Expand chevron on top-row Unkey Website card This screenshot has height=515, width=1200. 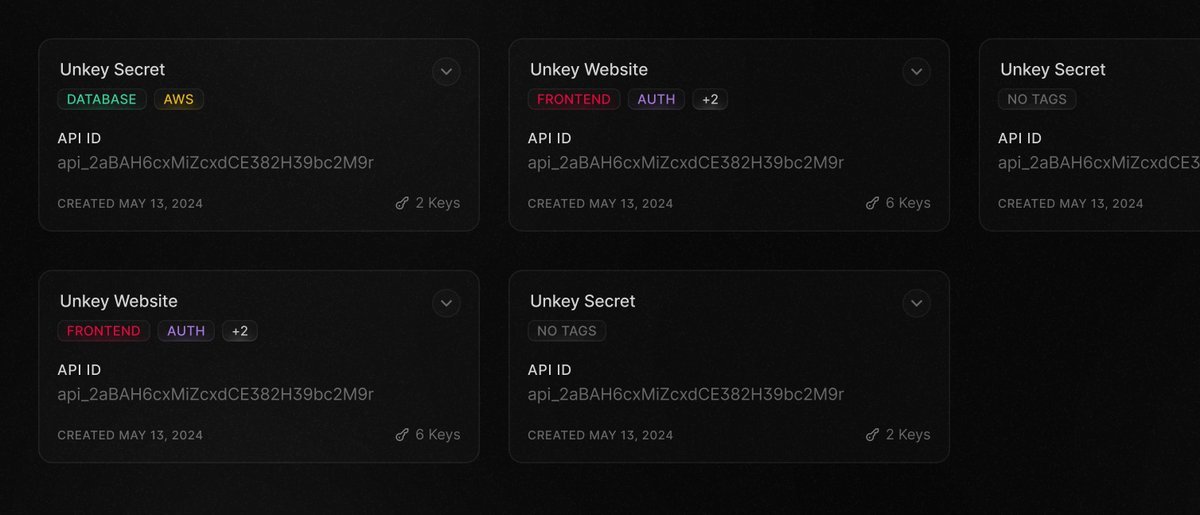[x=916, y=71]
